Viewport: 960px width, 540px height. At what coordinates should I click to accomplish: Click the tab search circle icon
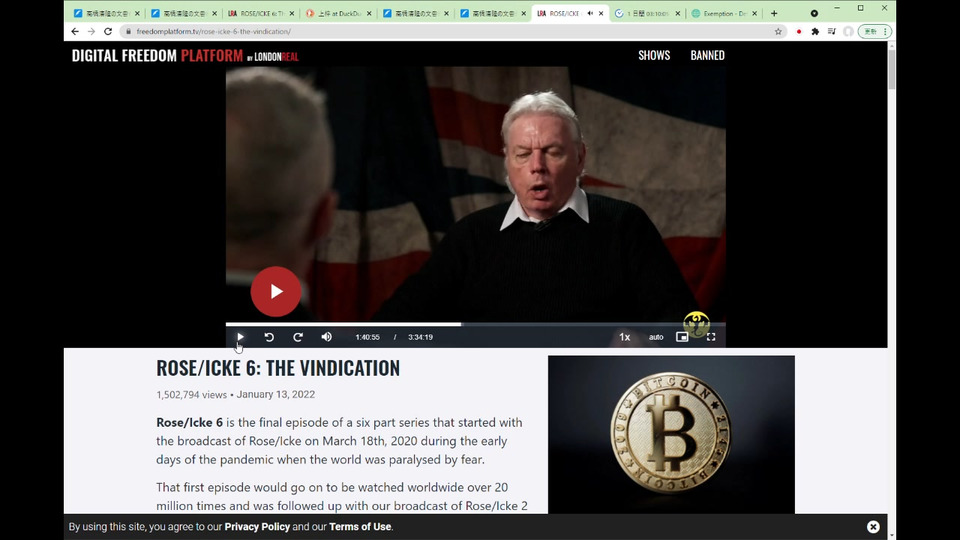814,13
